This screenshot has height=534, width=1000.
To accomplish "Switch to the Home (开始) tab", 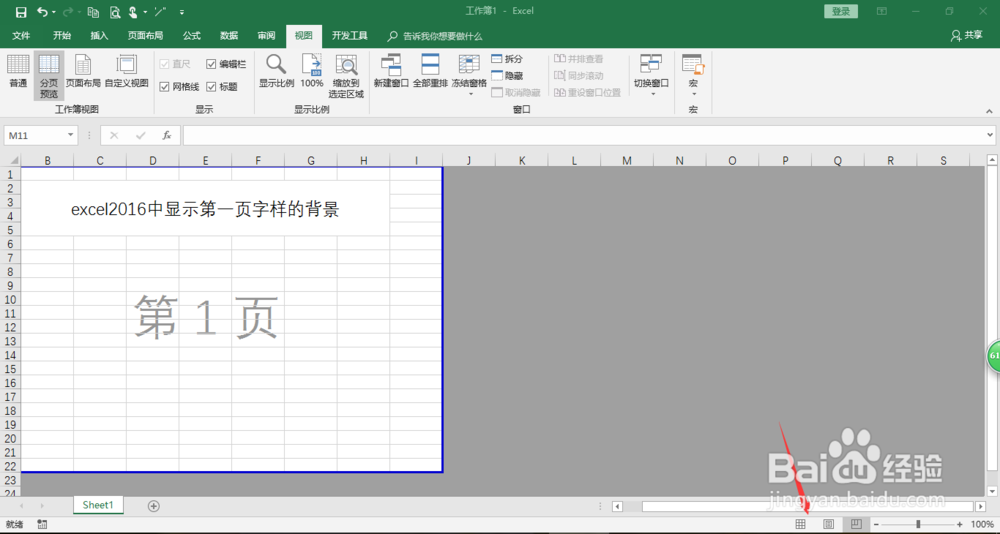I will click(62, 36).
